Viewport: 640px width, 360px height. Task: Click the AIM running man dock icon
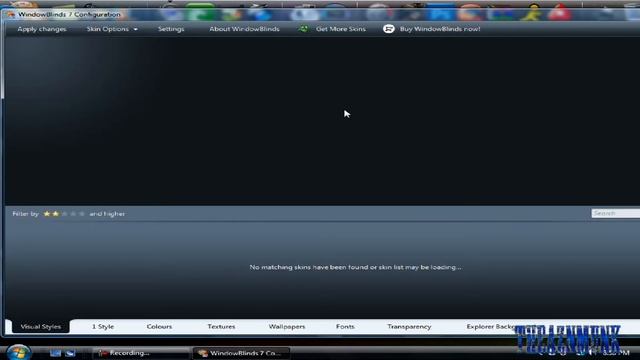[x=533, y=12]
